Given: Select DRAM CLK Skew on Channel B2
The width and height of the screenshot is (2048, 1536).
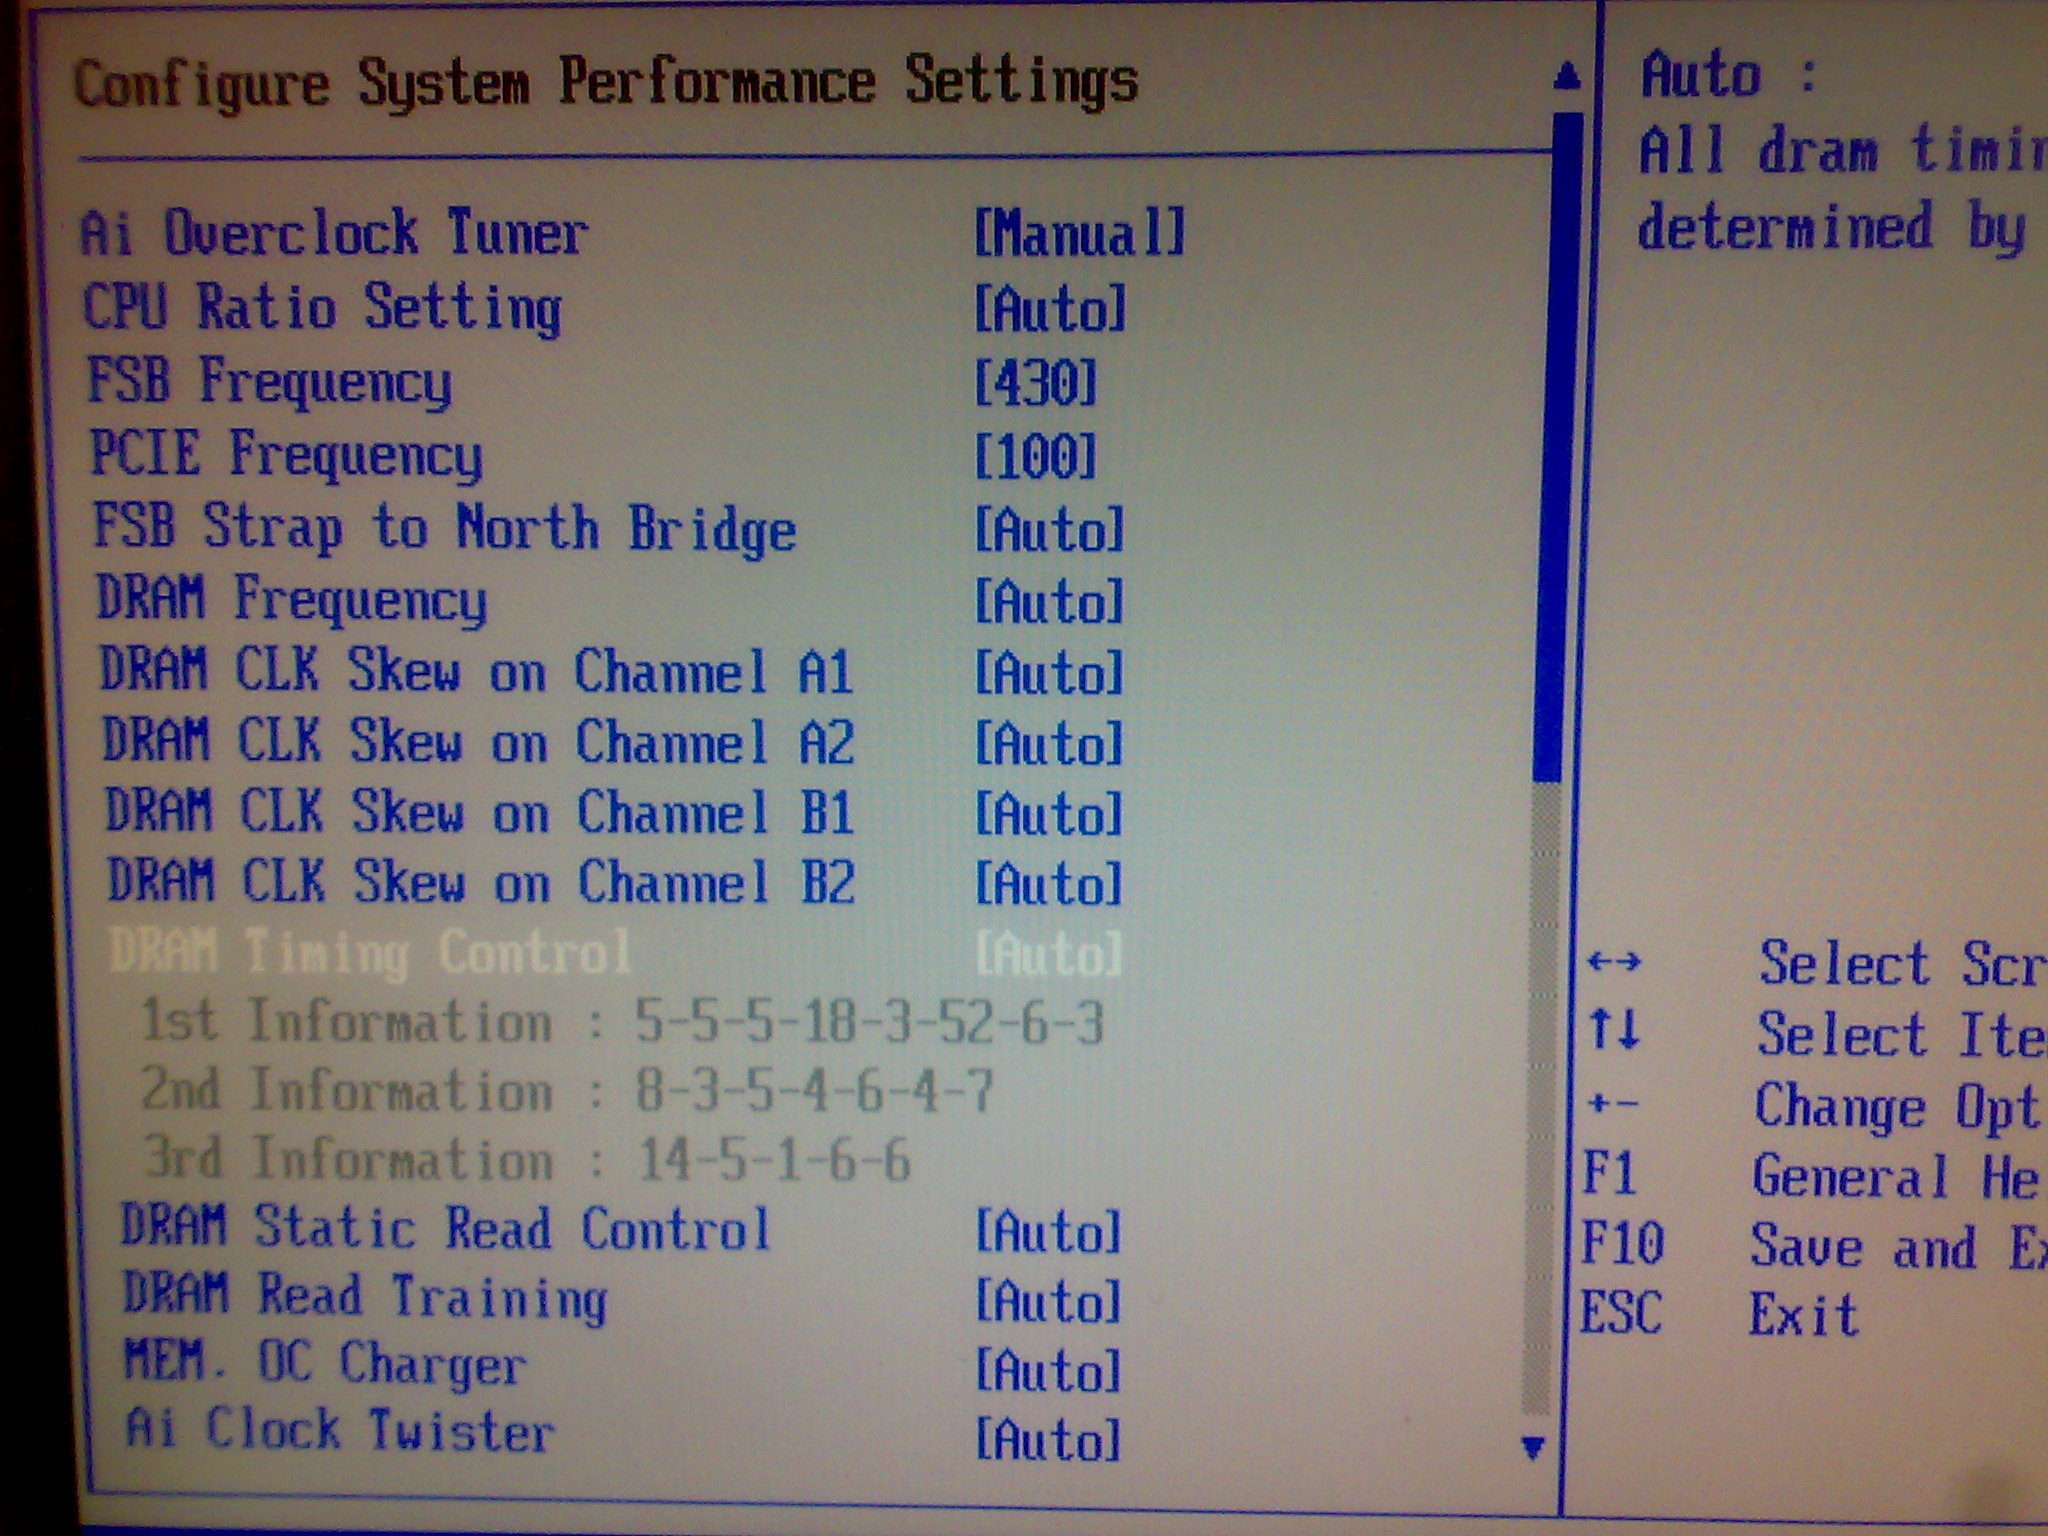Looking at the screenshot, I should [480, 882].
